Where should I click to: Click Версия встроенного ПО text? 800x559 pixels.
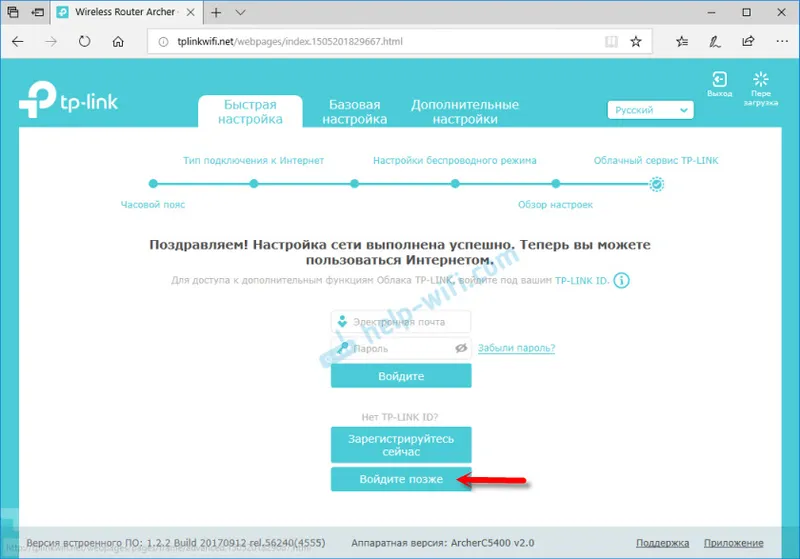[176, 543]
